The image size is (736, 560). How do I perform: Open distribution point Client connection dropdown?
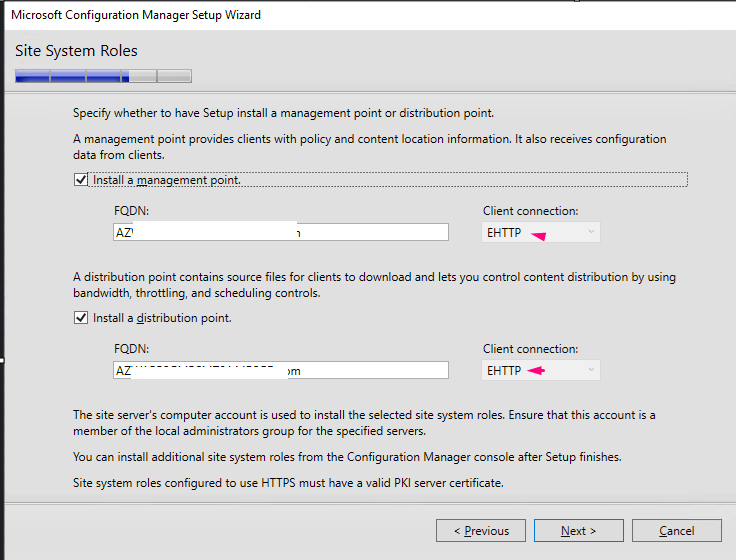pyautogui.click(x=541, y=370)
